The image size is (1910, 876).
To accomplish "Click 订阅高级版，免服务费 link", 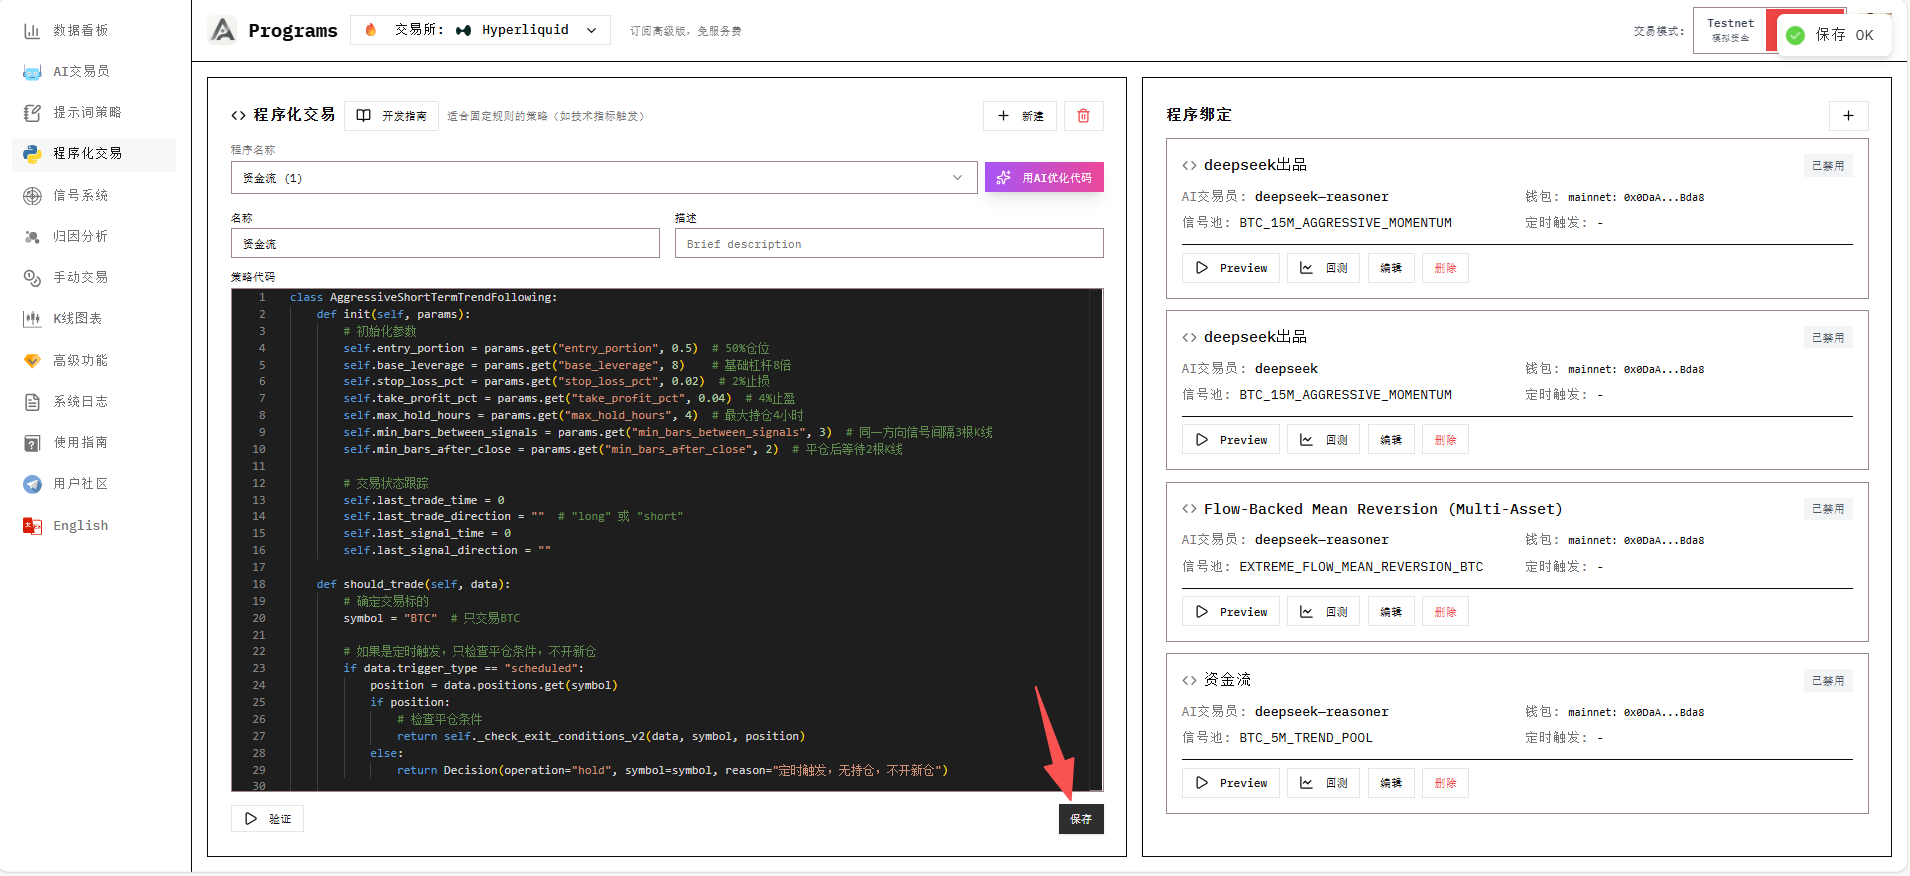I will (685, 31).
